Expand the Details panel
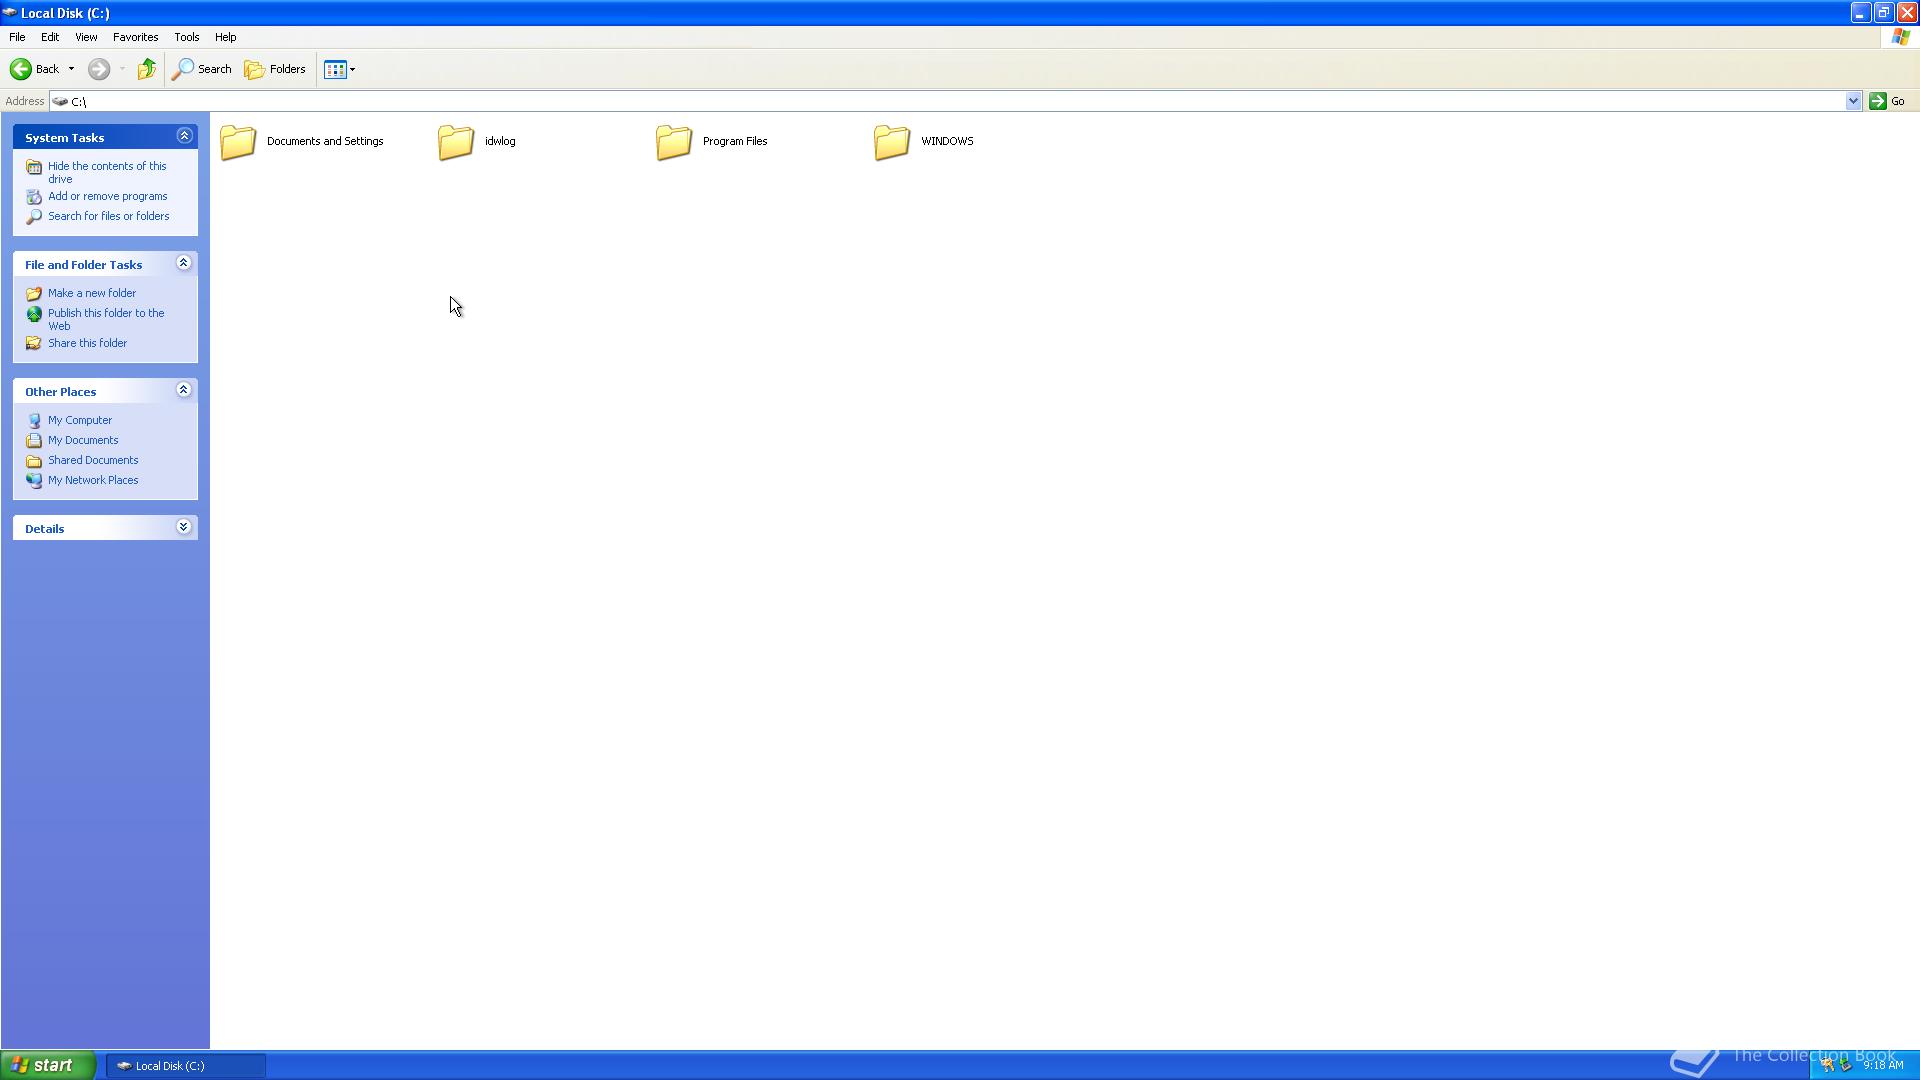This screenshot has width=1920, height=1080. (183, 526)
